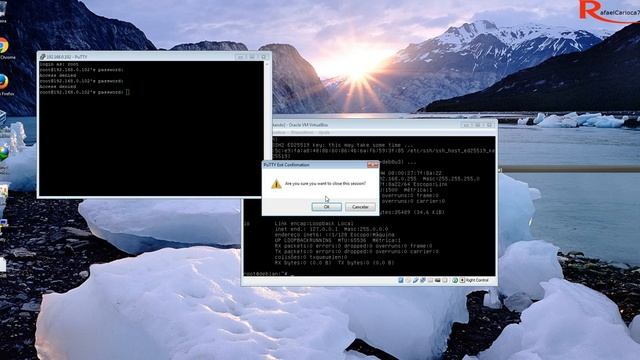Close the PuTTY Exit Confirmation dialog
This screenshot has width=640, height=360.
pyautogui.click(x=373, y=165)
